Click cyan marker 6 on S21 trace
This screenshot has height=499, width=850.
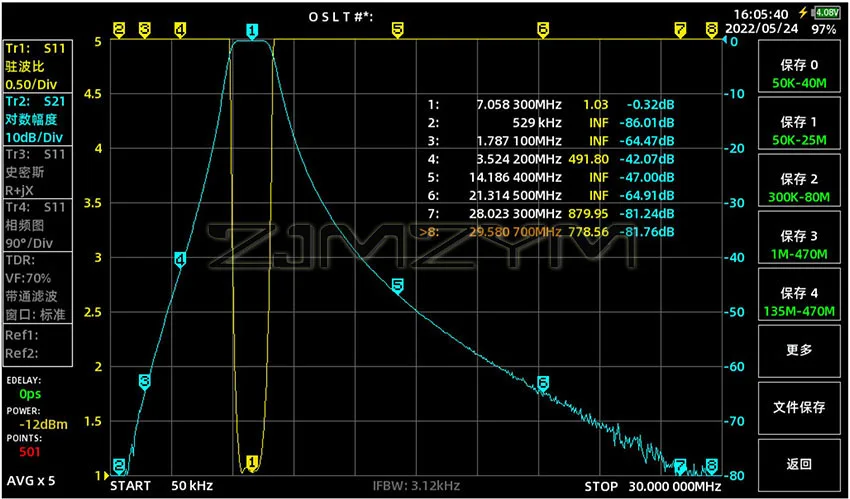click(x=543, y=383)
